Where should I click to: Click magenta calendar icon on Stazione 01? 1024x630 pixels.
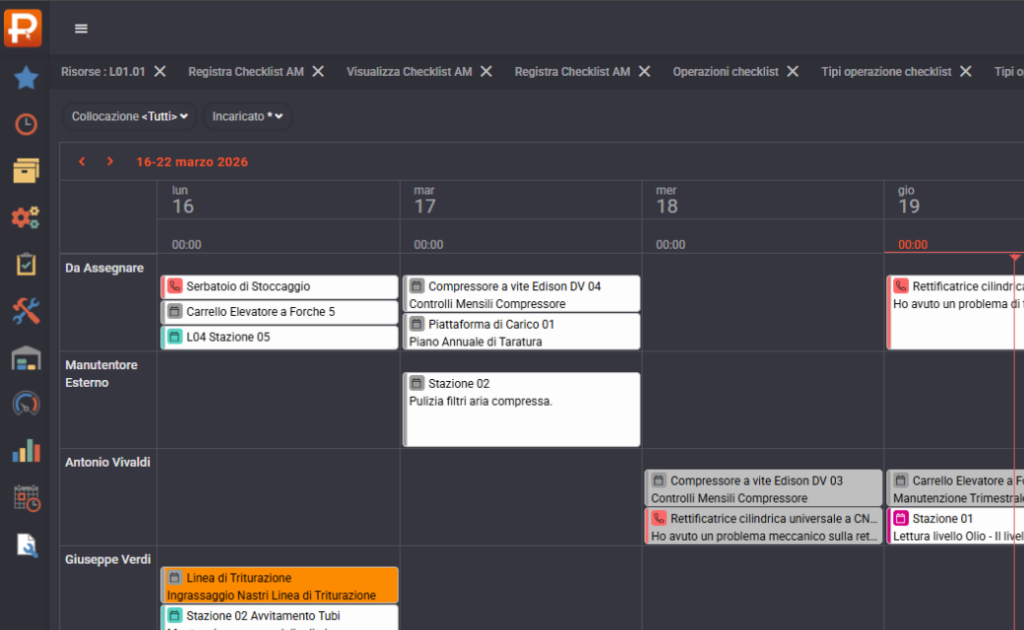901,518
